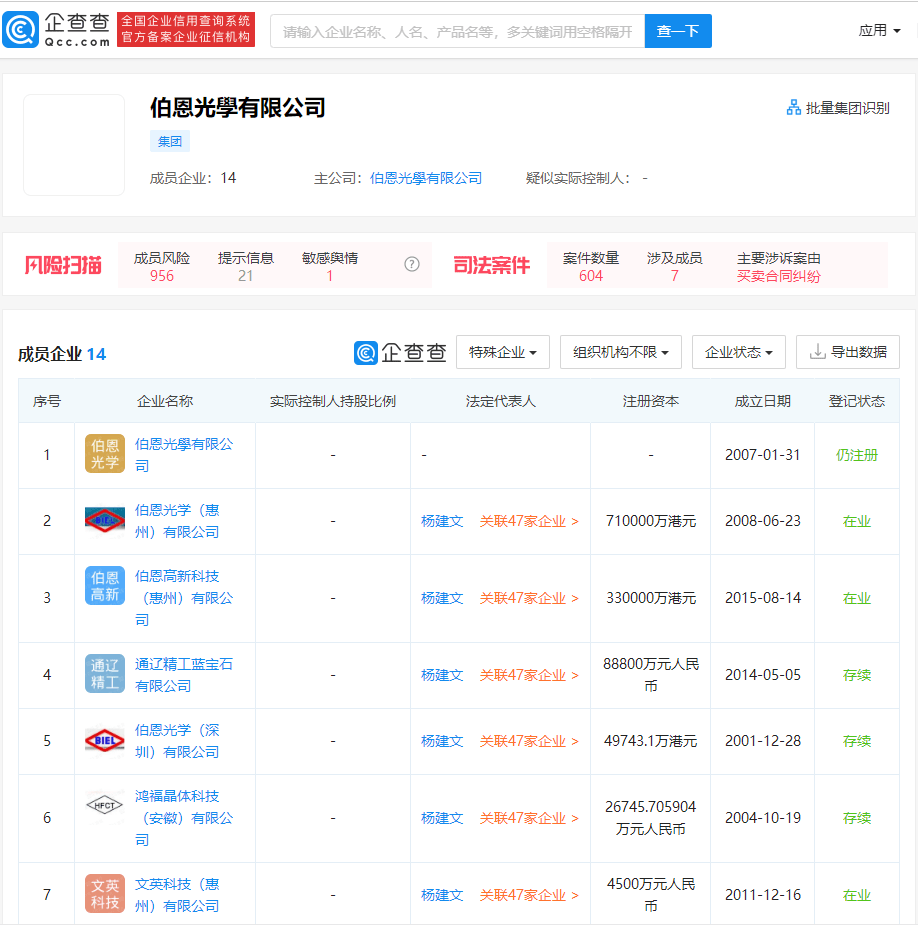Click 杨建文 in row 4
The width and height of the screenshot is (918, 927).
click(x=442, y=675)
